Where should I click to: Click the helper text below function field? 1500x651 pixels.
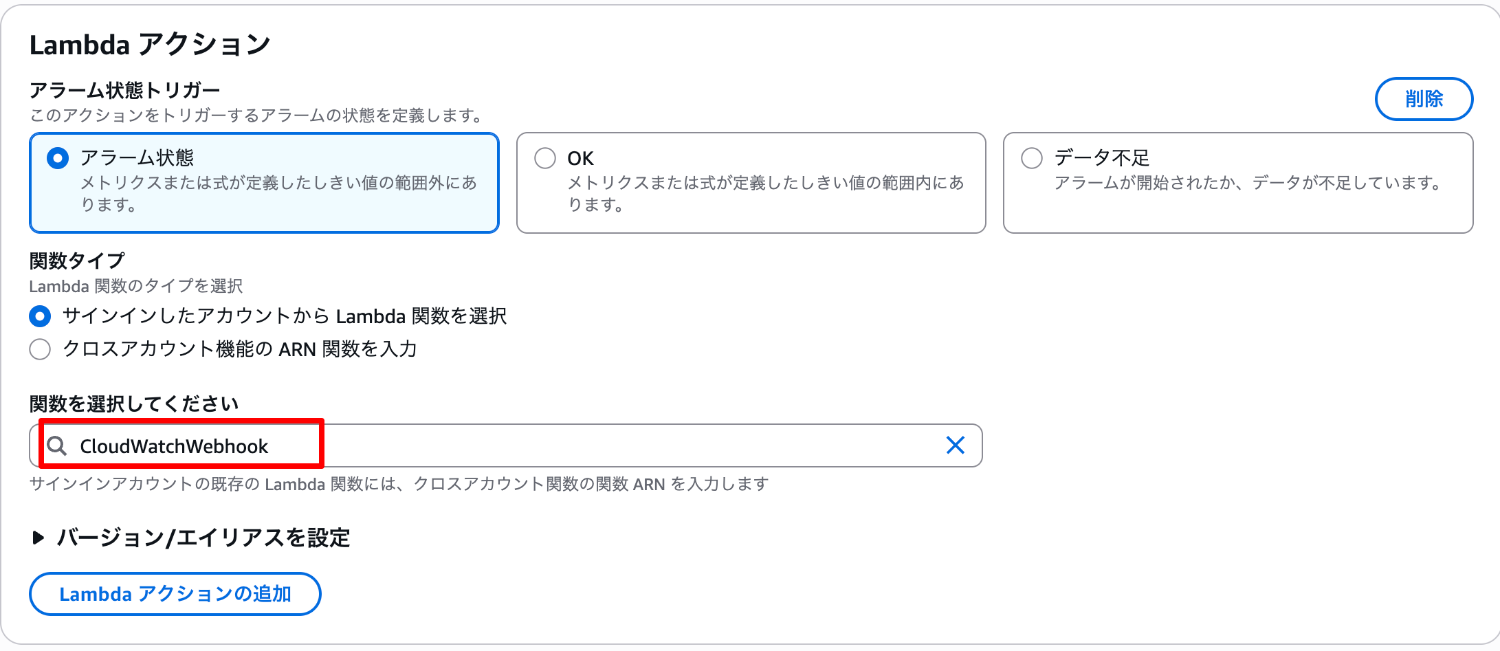tap(399, 484)
